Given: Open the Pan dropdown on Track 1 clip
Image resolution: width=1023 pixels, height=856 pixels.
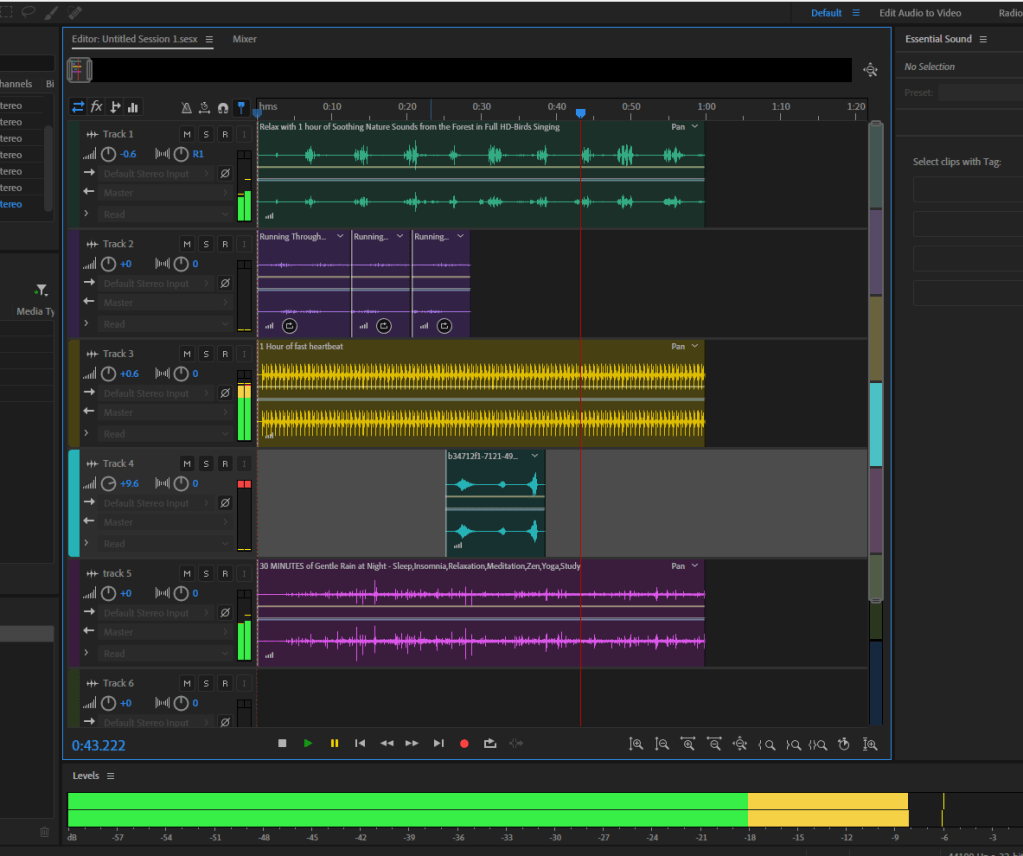Looking at the screenshot, I should point(686,127).
